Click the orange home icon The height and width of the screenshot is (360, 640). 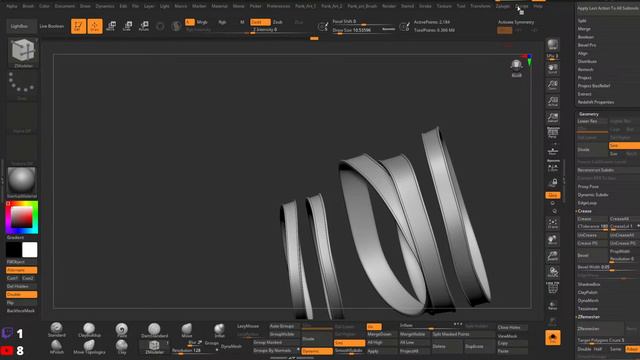click(x=553, y=338)
